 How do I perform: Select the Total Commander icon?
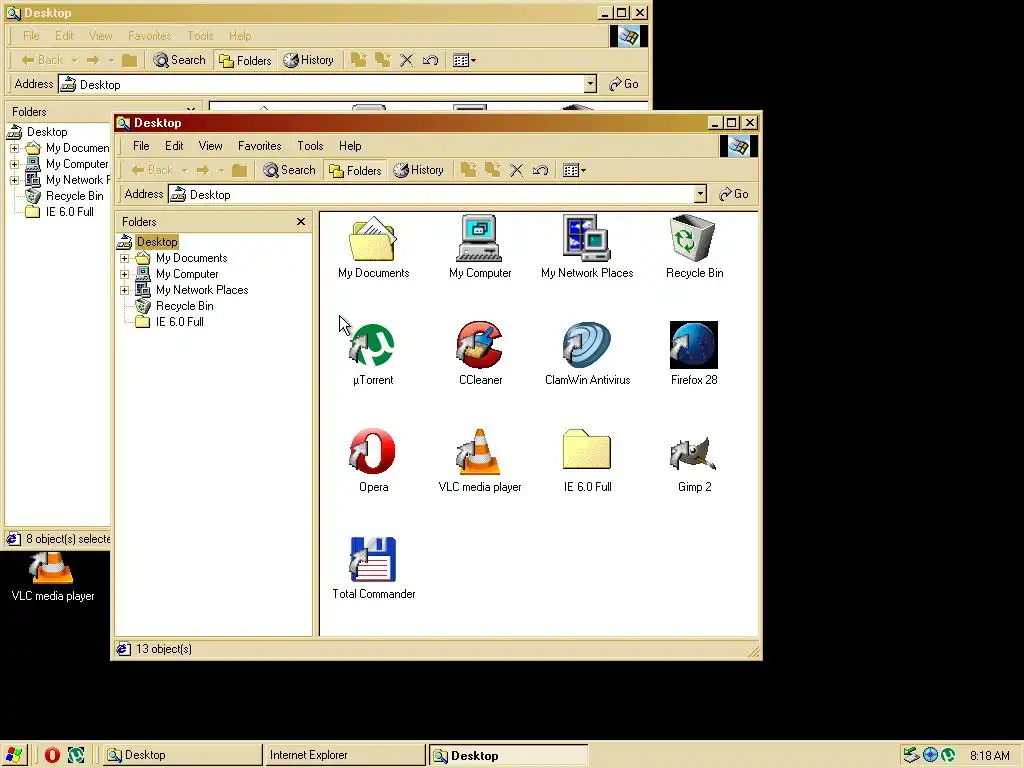pos(373,559)
